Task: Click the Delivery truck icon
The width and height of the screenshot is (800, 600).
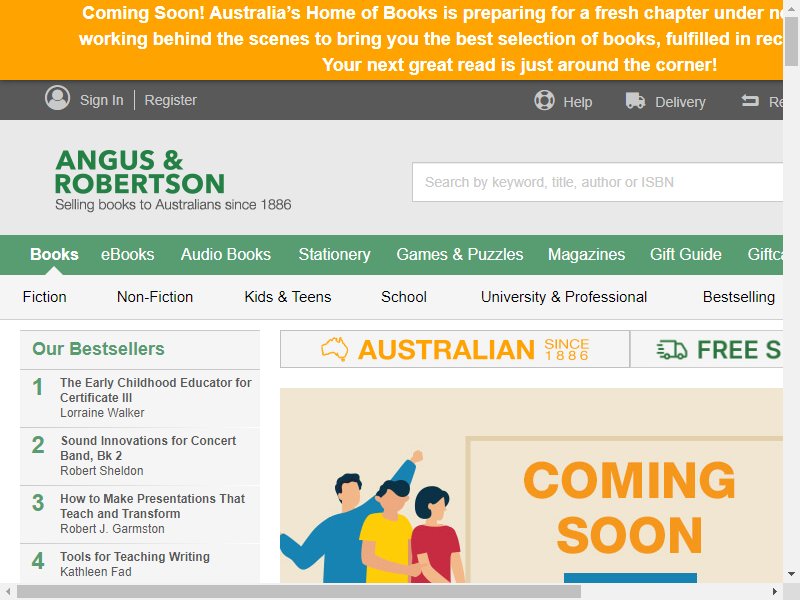Action: [636, 101]
